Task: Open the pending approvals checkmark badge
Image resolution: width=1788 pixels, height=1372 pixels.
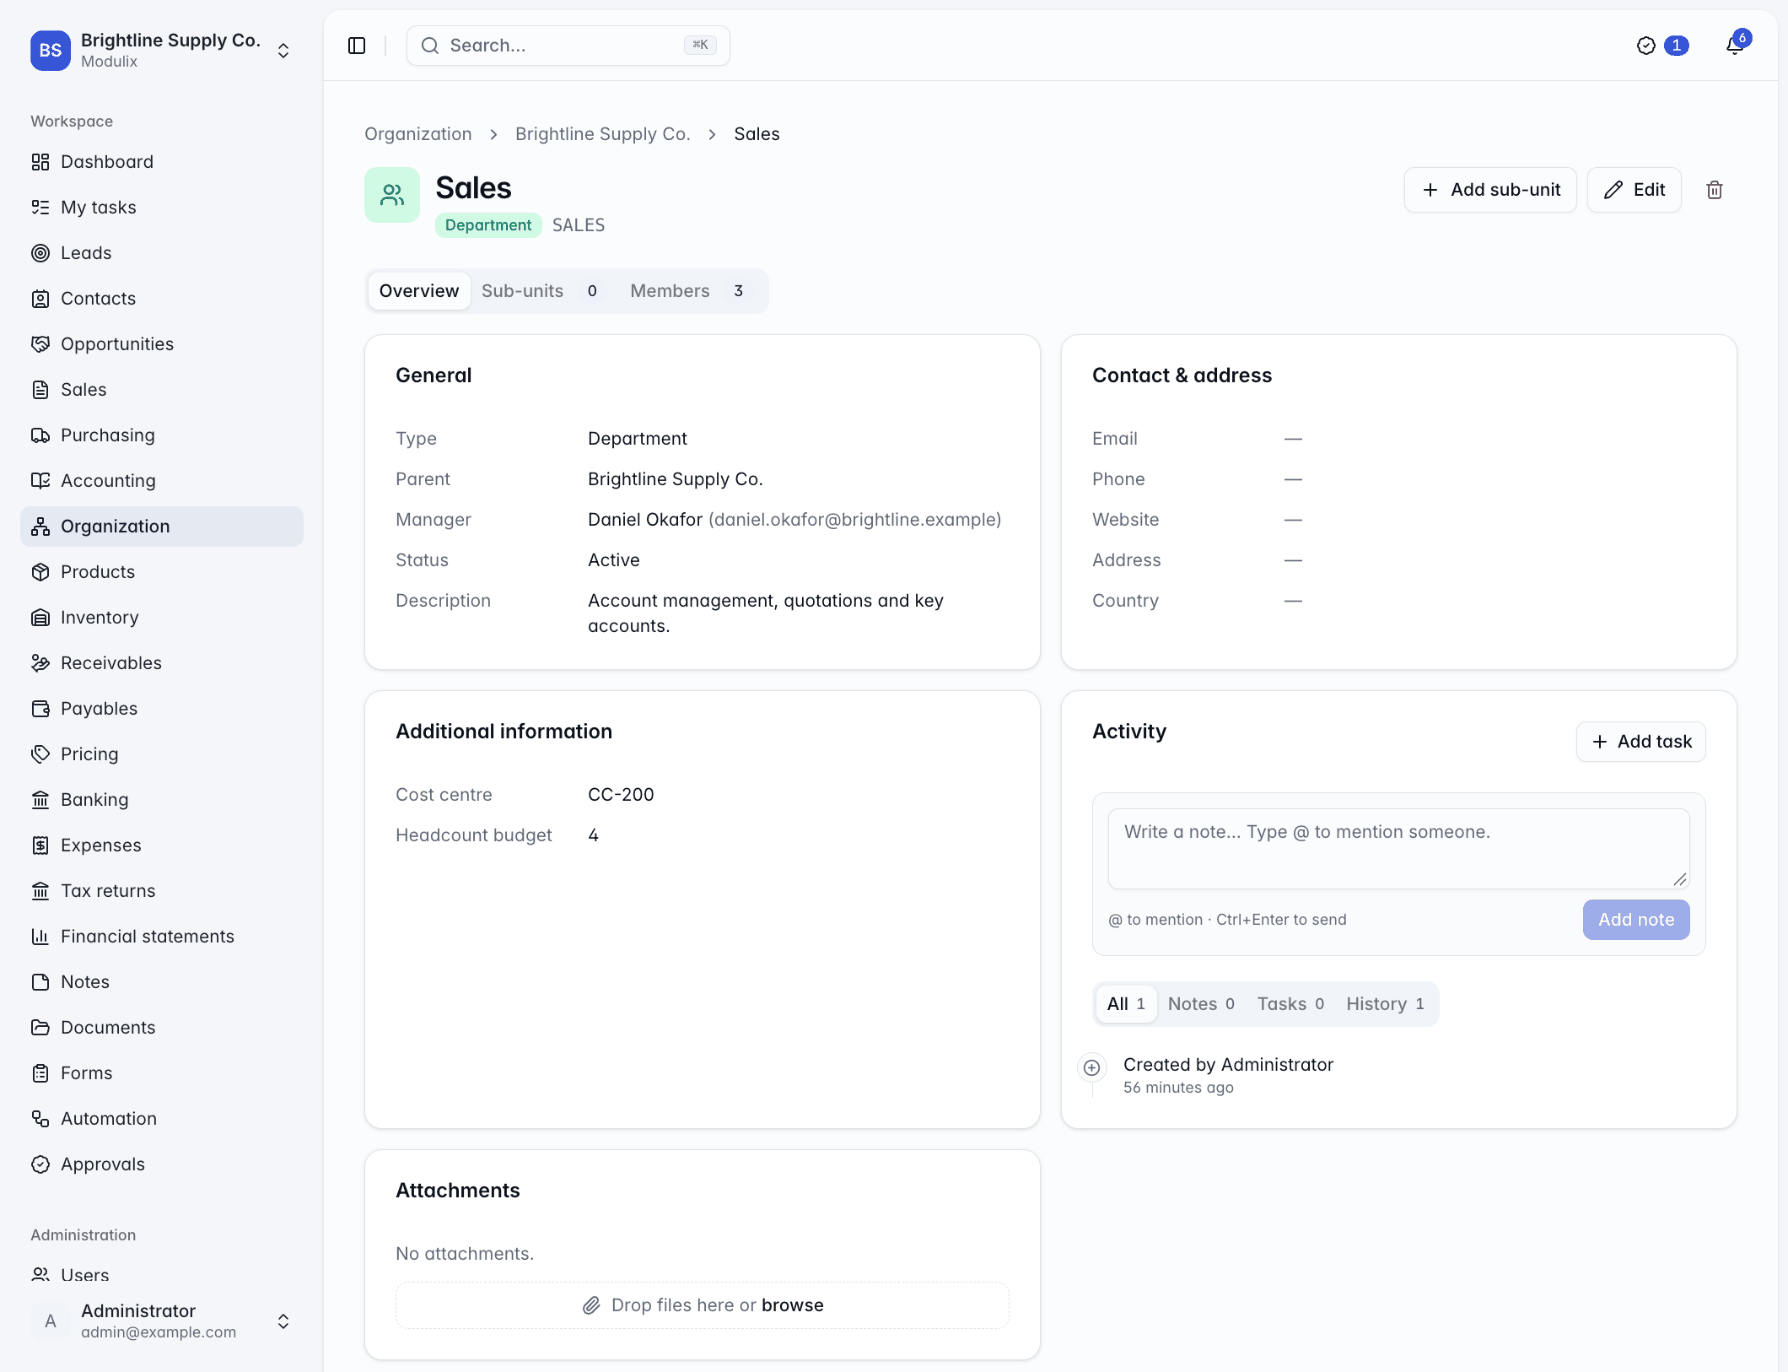Action: click(1662, 45)
